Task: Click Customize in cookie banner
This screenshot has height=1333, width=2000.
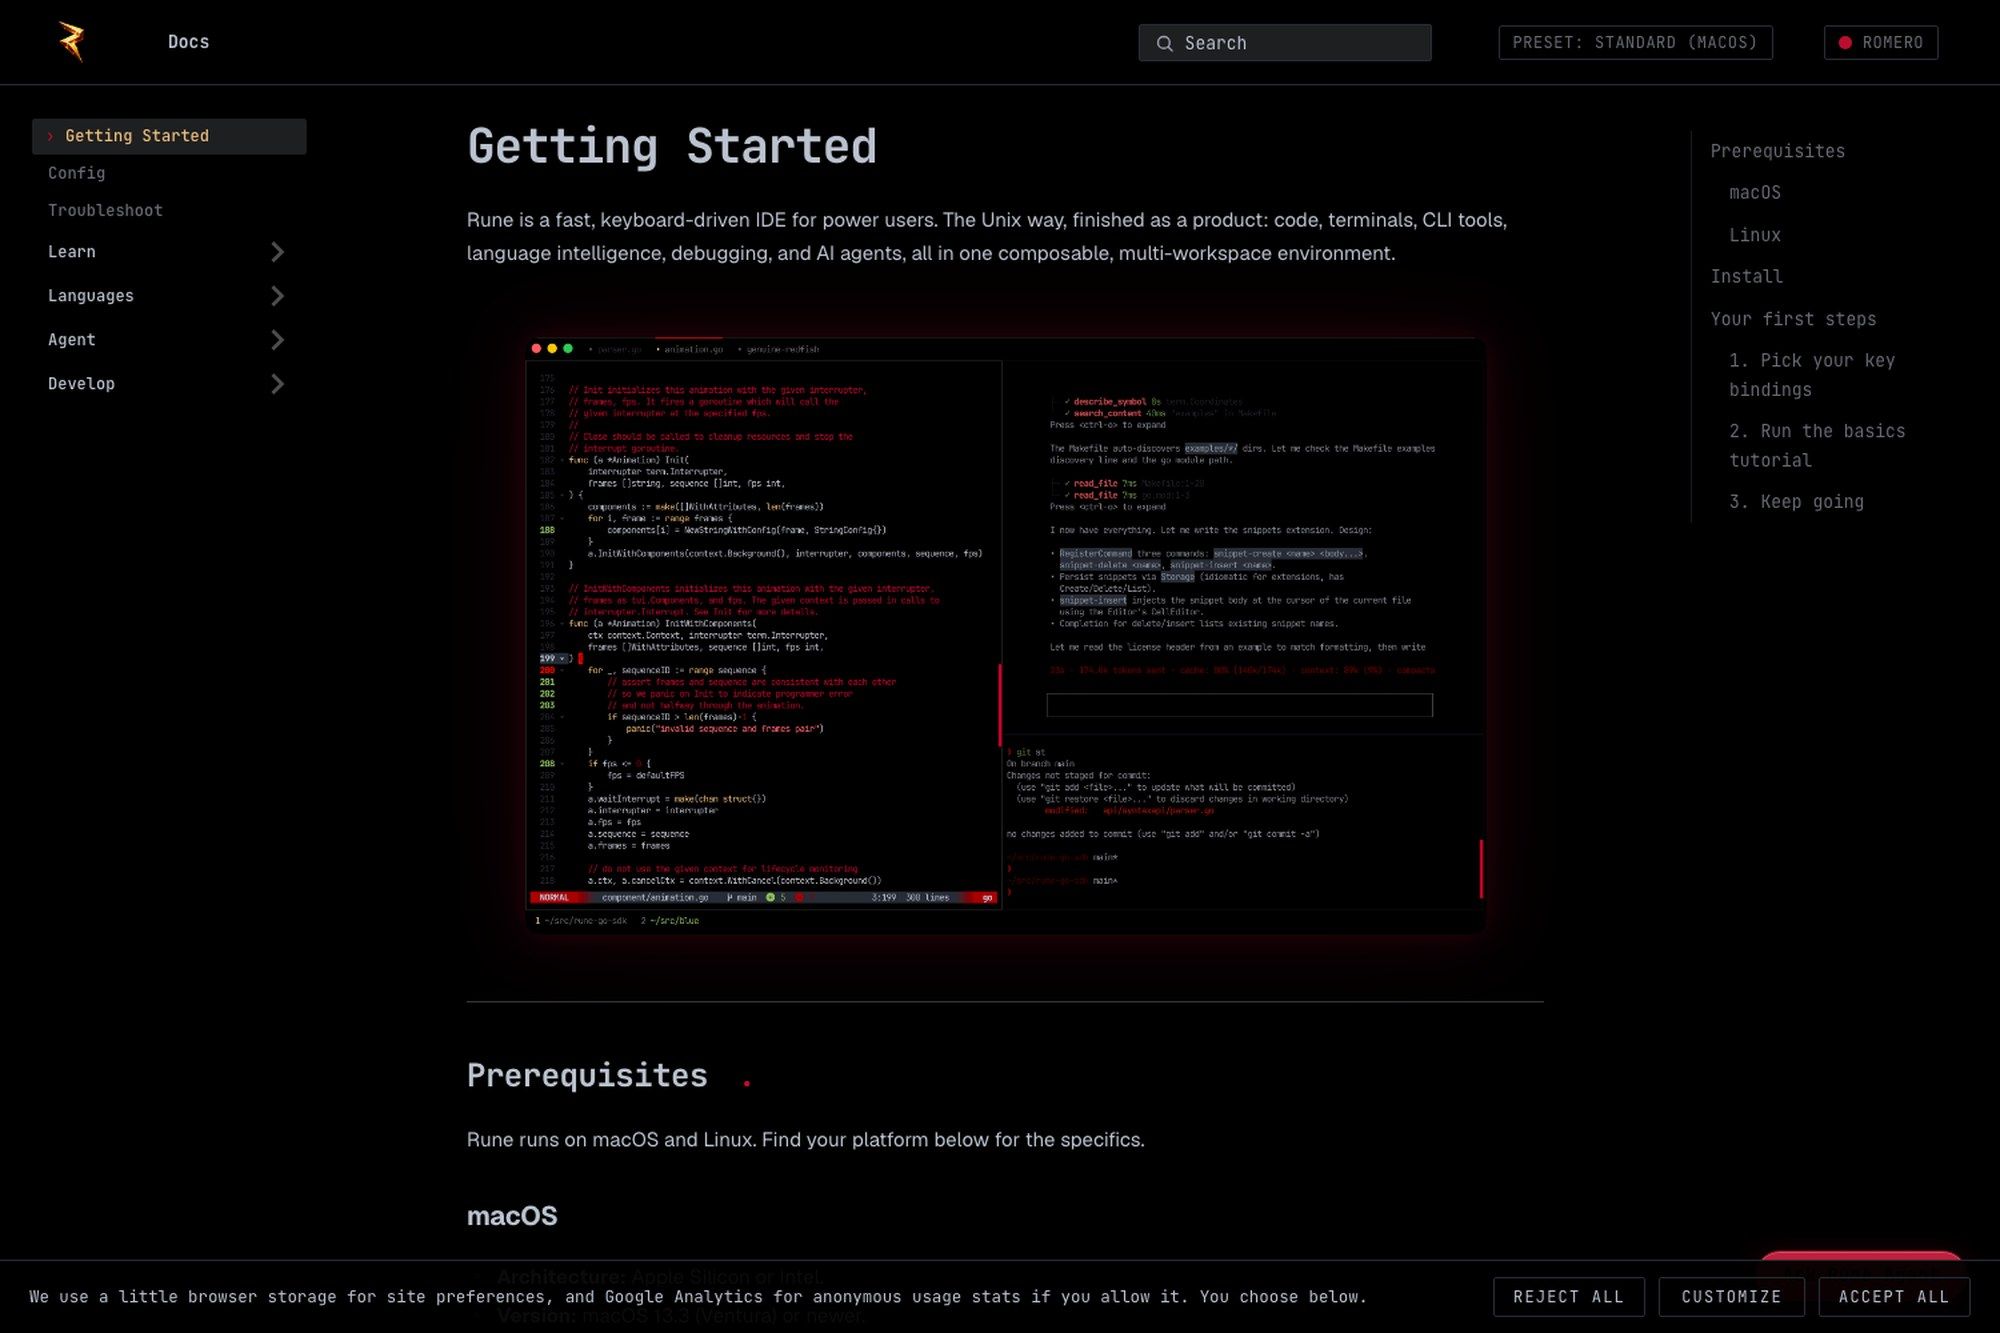Action: pos(1731,1297)
